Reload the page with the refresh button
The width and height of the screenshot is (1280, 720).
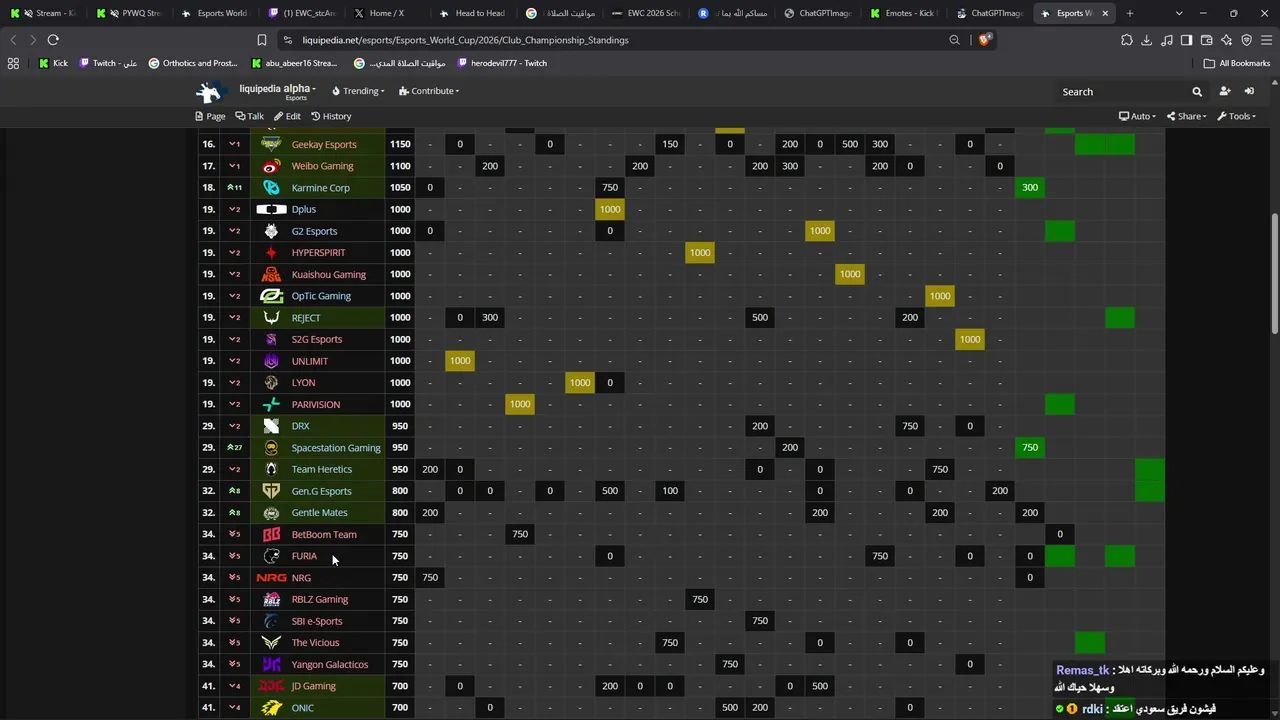pos(53,40)
